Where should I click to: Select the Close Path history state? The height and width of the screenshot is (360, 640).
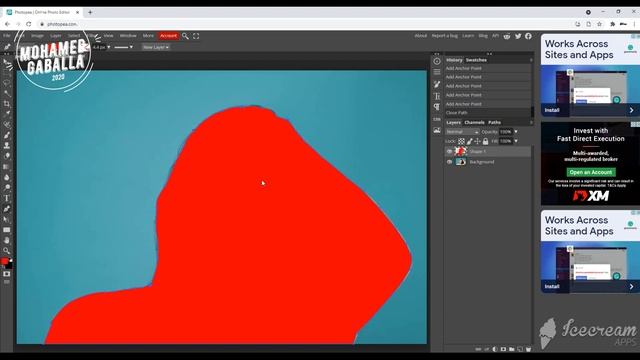click(x=488, y=113)
